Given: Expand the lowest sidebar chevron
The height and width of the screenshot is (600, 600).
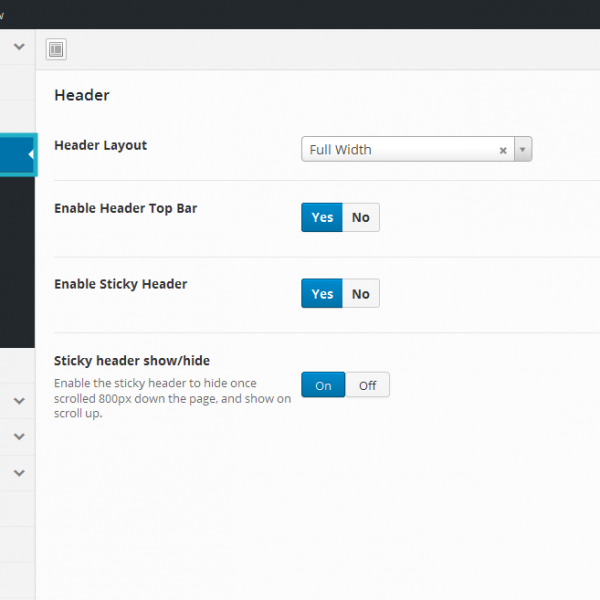Looking at the screenshot, I should click(19, 473).
